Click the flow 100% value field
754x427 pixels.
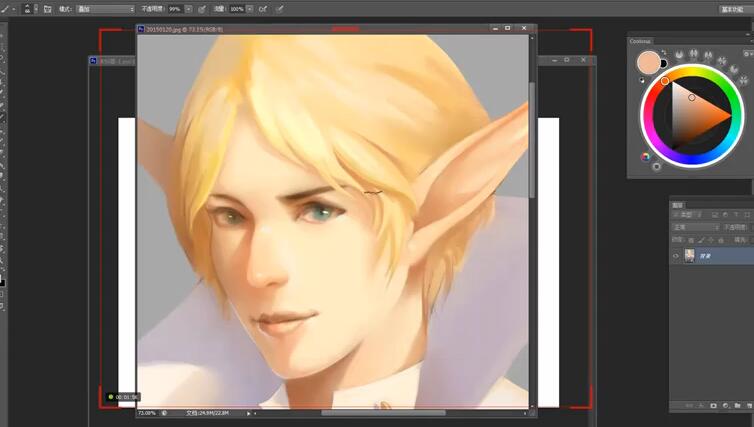[x=237, y=9]
